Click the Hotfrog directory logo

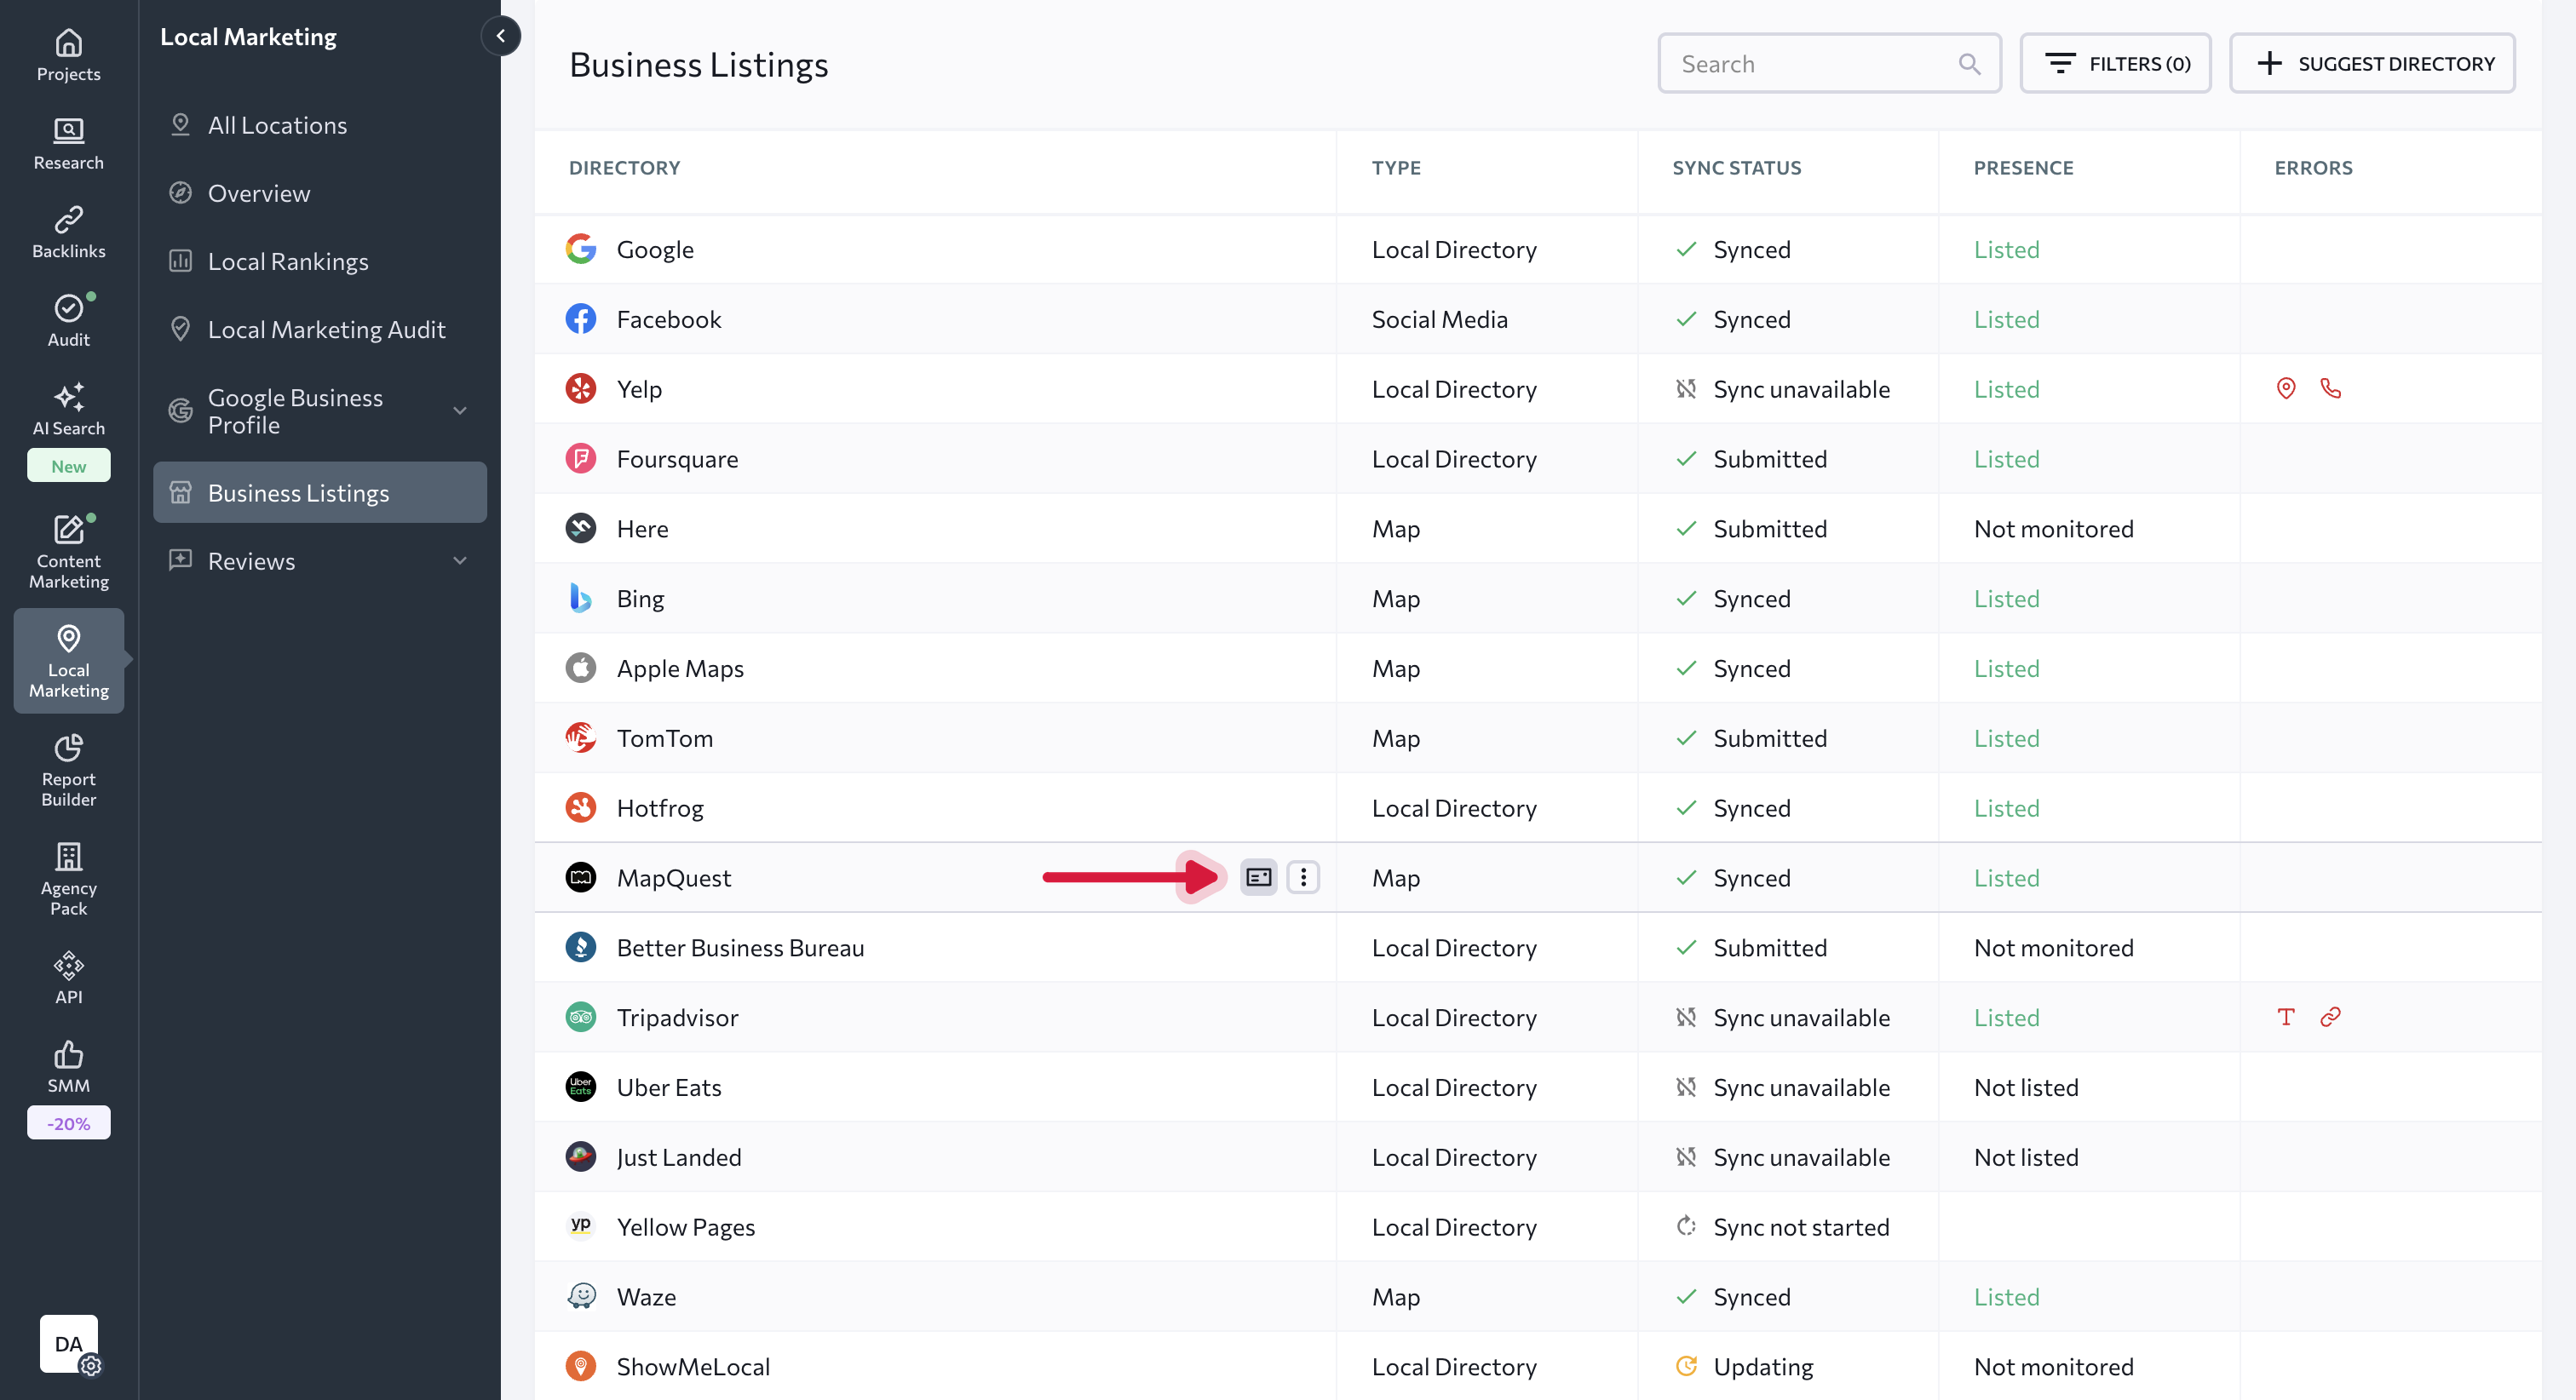(581, 807)
